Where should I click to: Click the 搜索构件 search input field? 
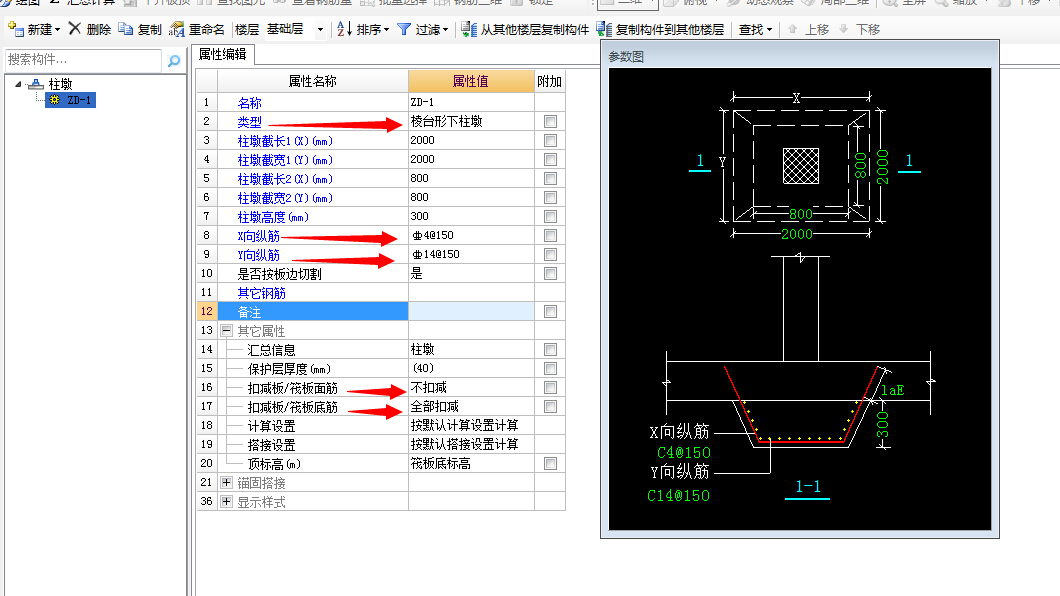(83, 60)
